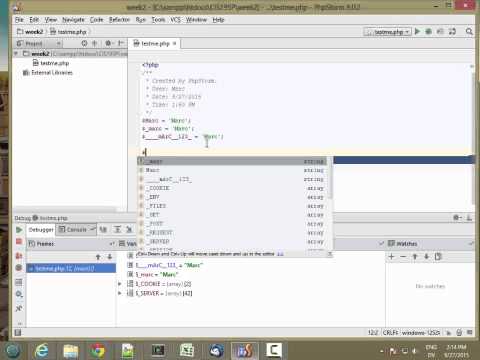Open the Project view selector dropdown
The height and width of the screenshot is (360, 480).
pyautogui.click(x=39, y=43)
